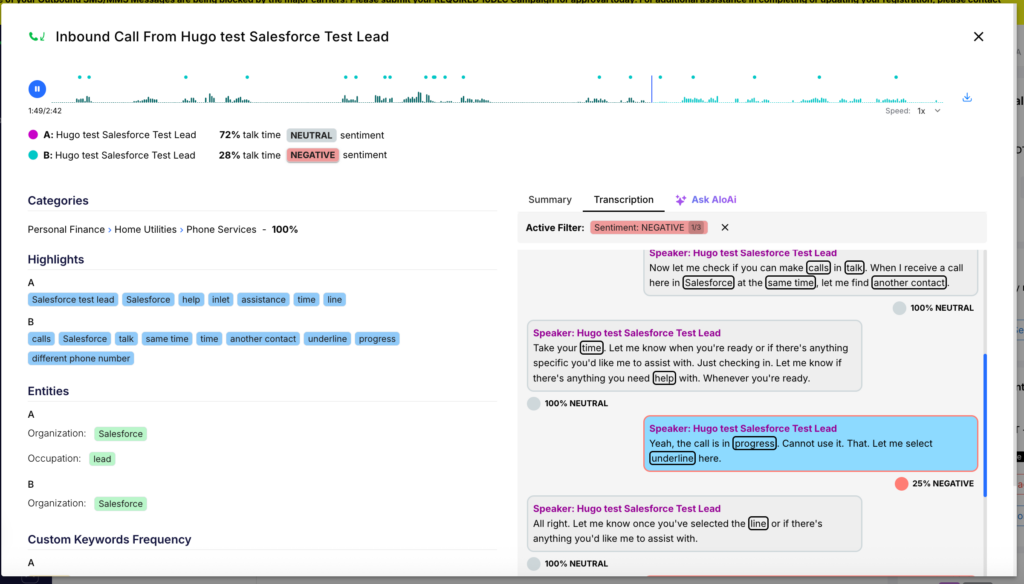1024x584 pixels.
Task: Select the 'All right. Let me know' transcript message
Action: 694,524
